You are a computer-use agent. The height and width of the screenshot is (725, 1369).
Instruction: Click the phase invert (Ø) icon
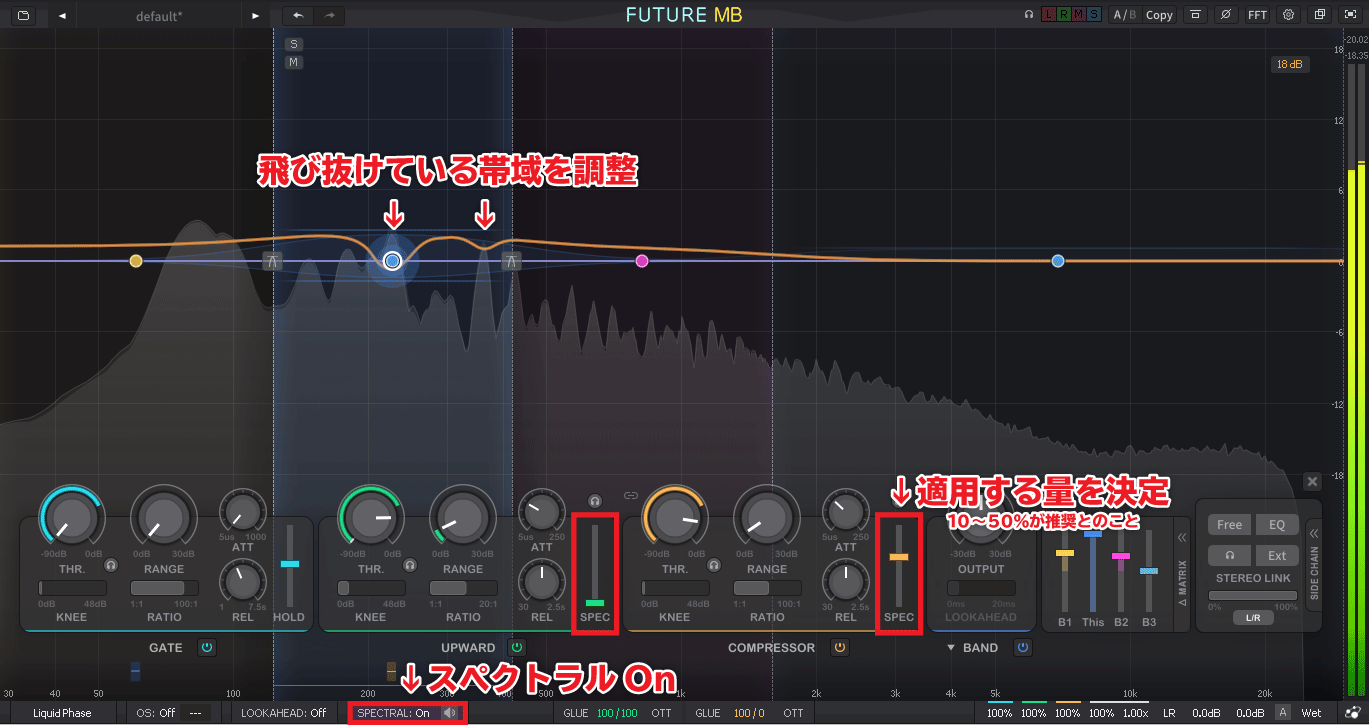(1226, 15)
